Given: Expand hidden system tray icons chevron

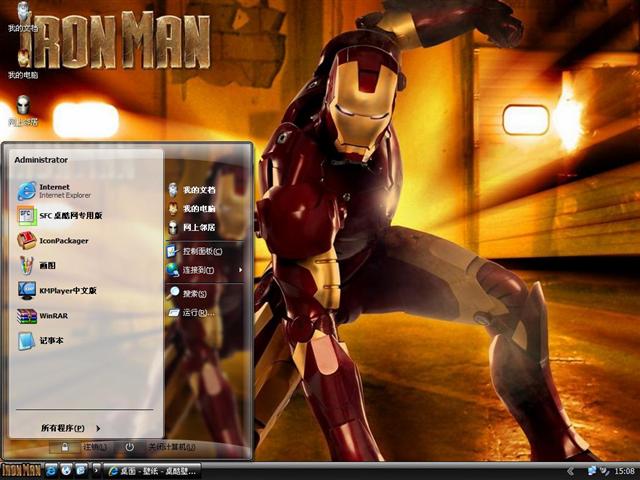Looking at the screenshot, I should [x=570, y=471].
